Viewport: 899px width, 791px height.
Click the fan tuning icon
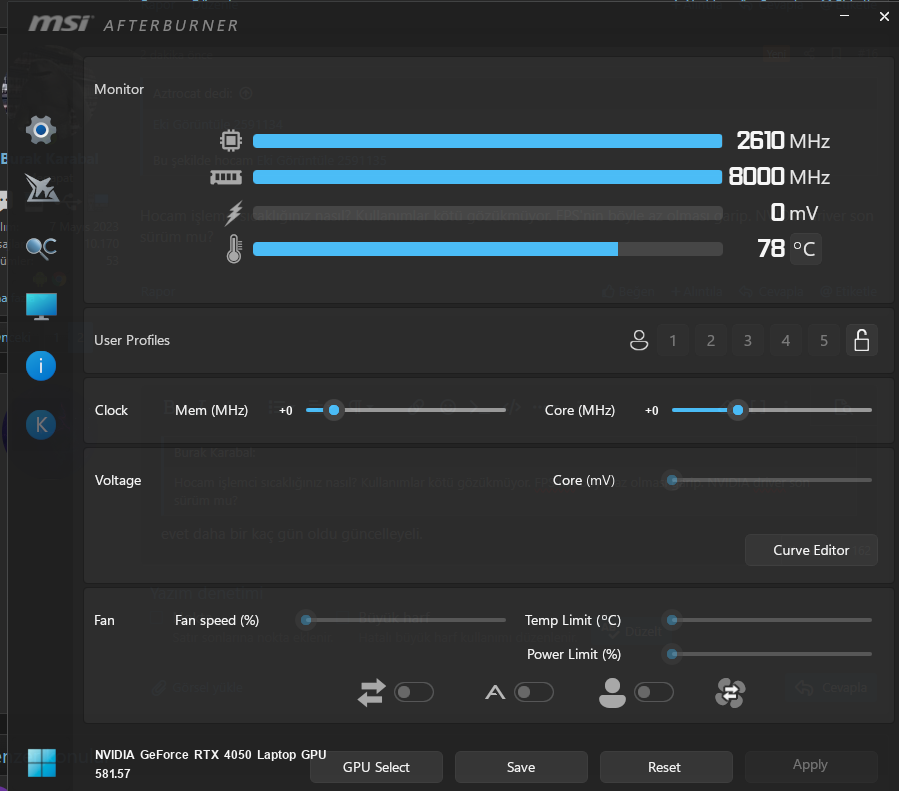click(730, 693)
